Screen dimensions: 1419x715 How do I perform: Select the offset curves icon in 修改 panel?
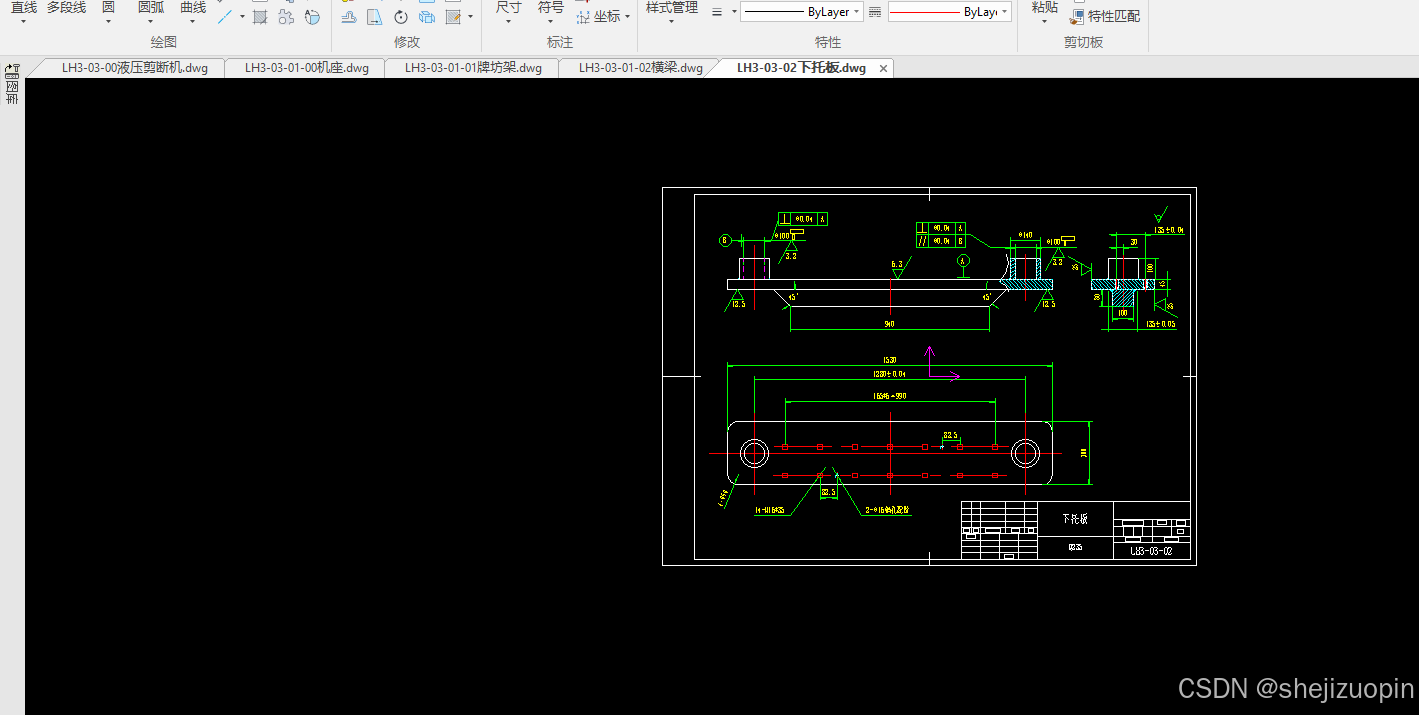349,16
